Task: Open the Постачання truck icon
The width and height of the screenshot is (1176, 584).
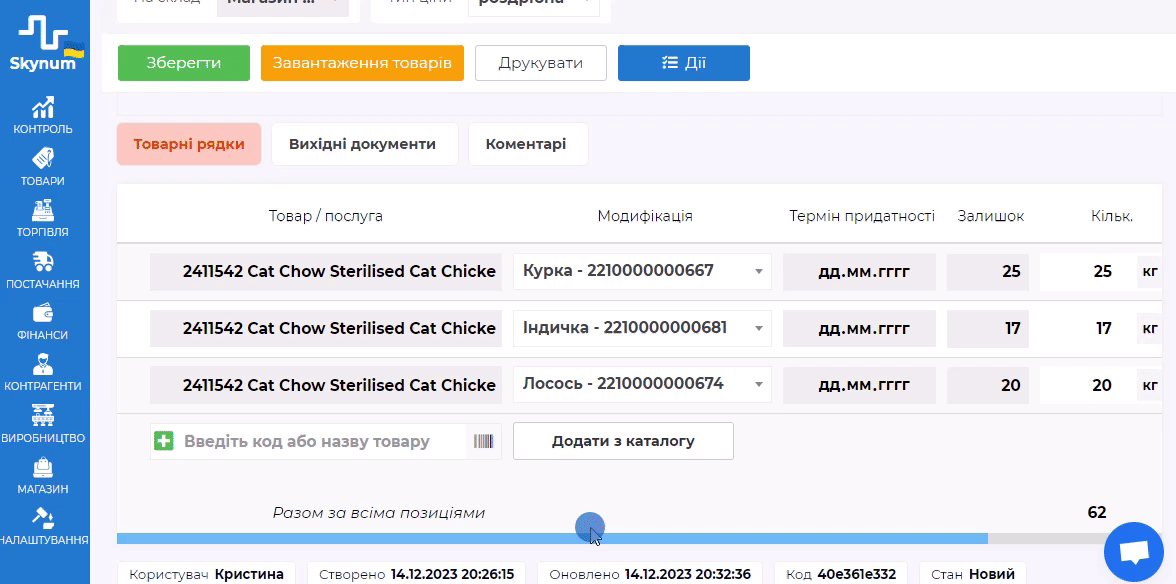Action: [44, 262]
